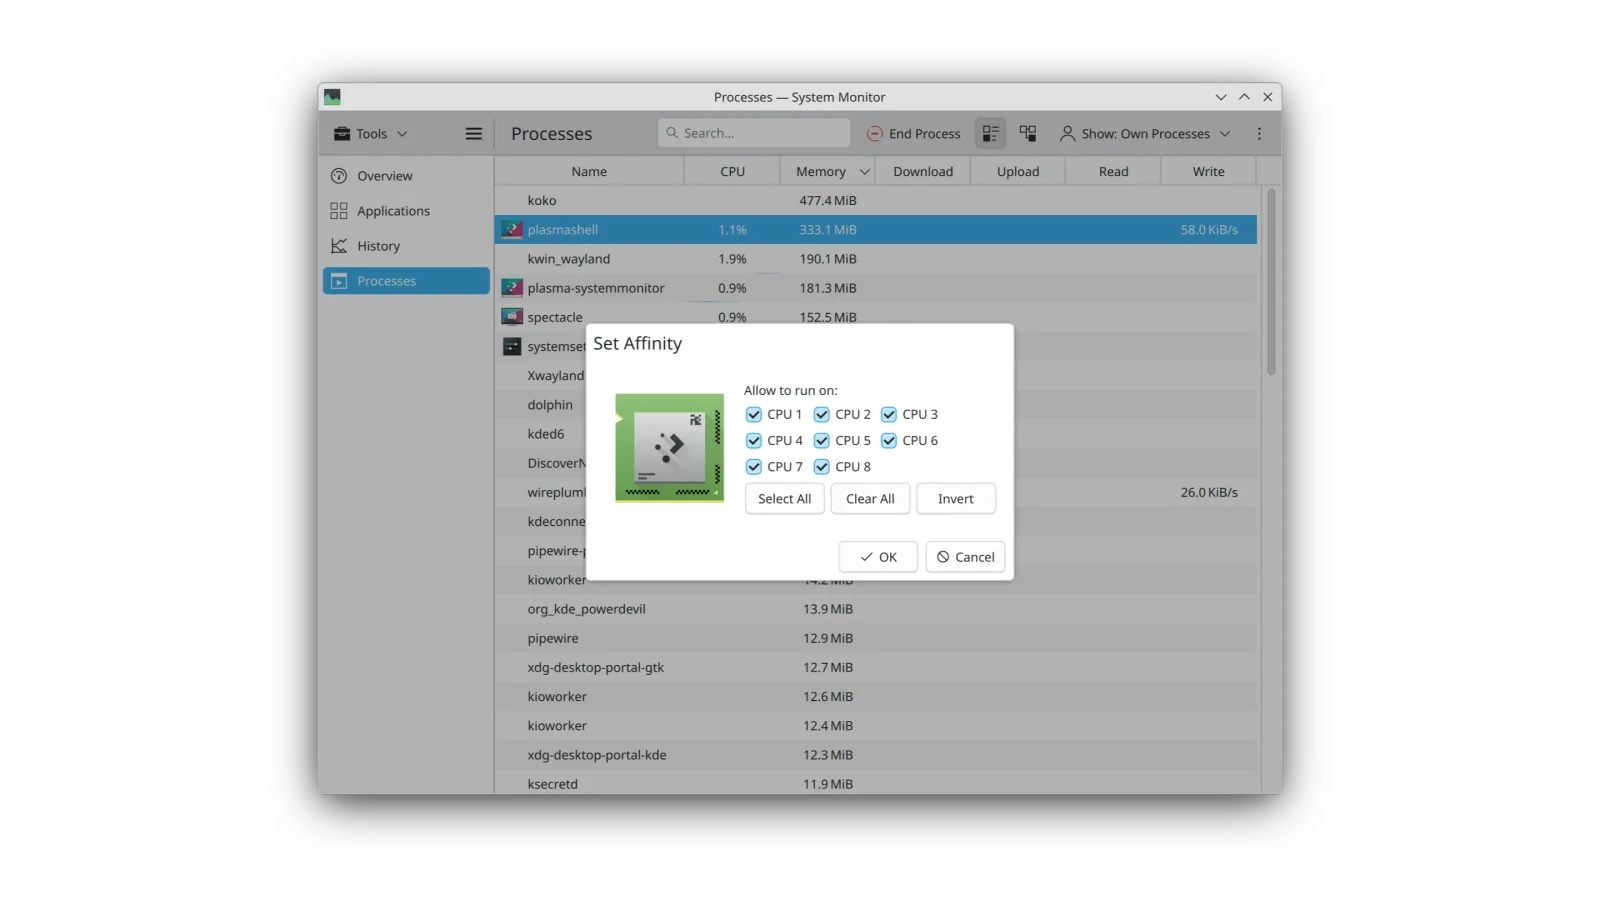Open the Overview page
Viewport: 1600px width, 900px height.
coord(406,176)
